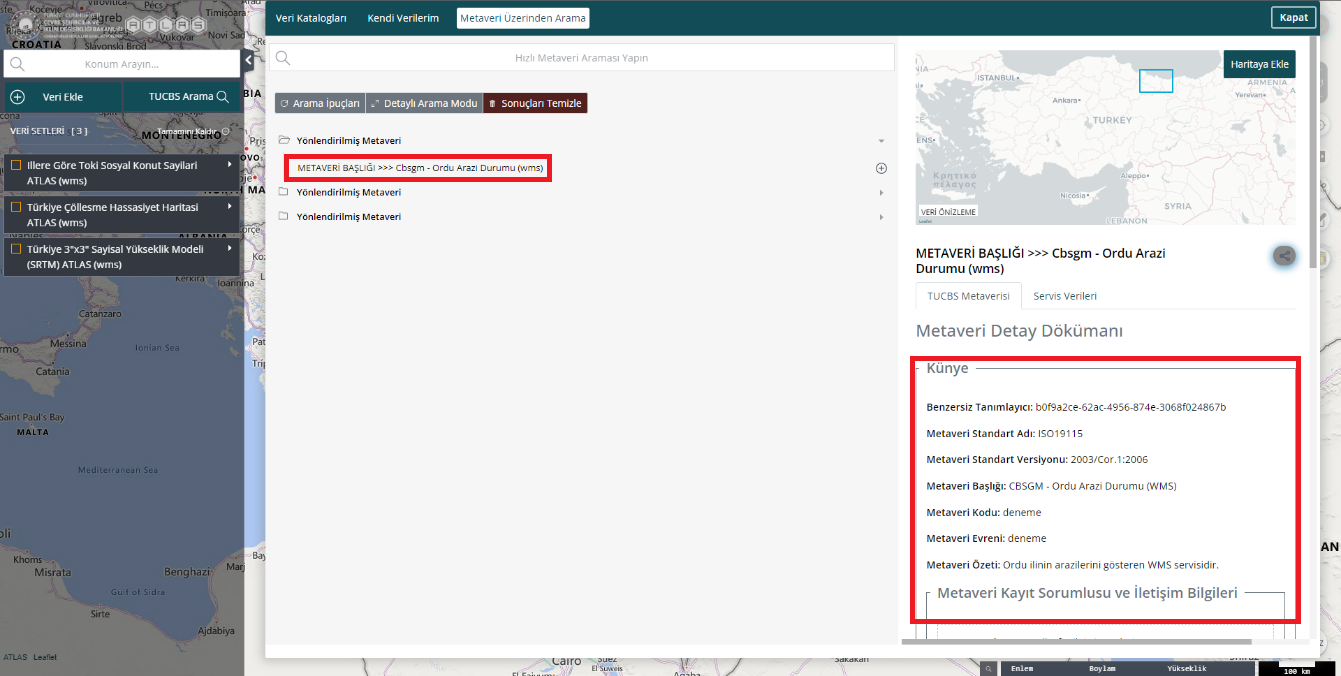This screenshot has width=1341, height=676.
Task: Select the Metaveri Üzerinden Arama tab
Action: coord(523,18)
